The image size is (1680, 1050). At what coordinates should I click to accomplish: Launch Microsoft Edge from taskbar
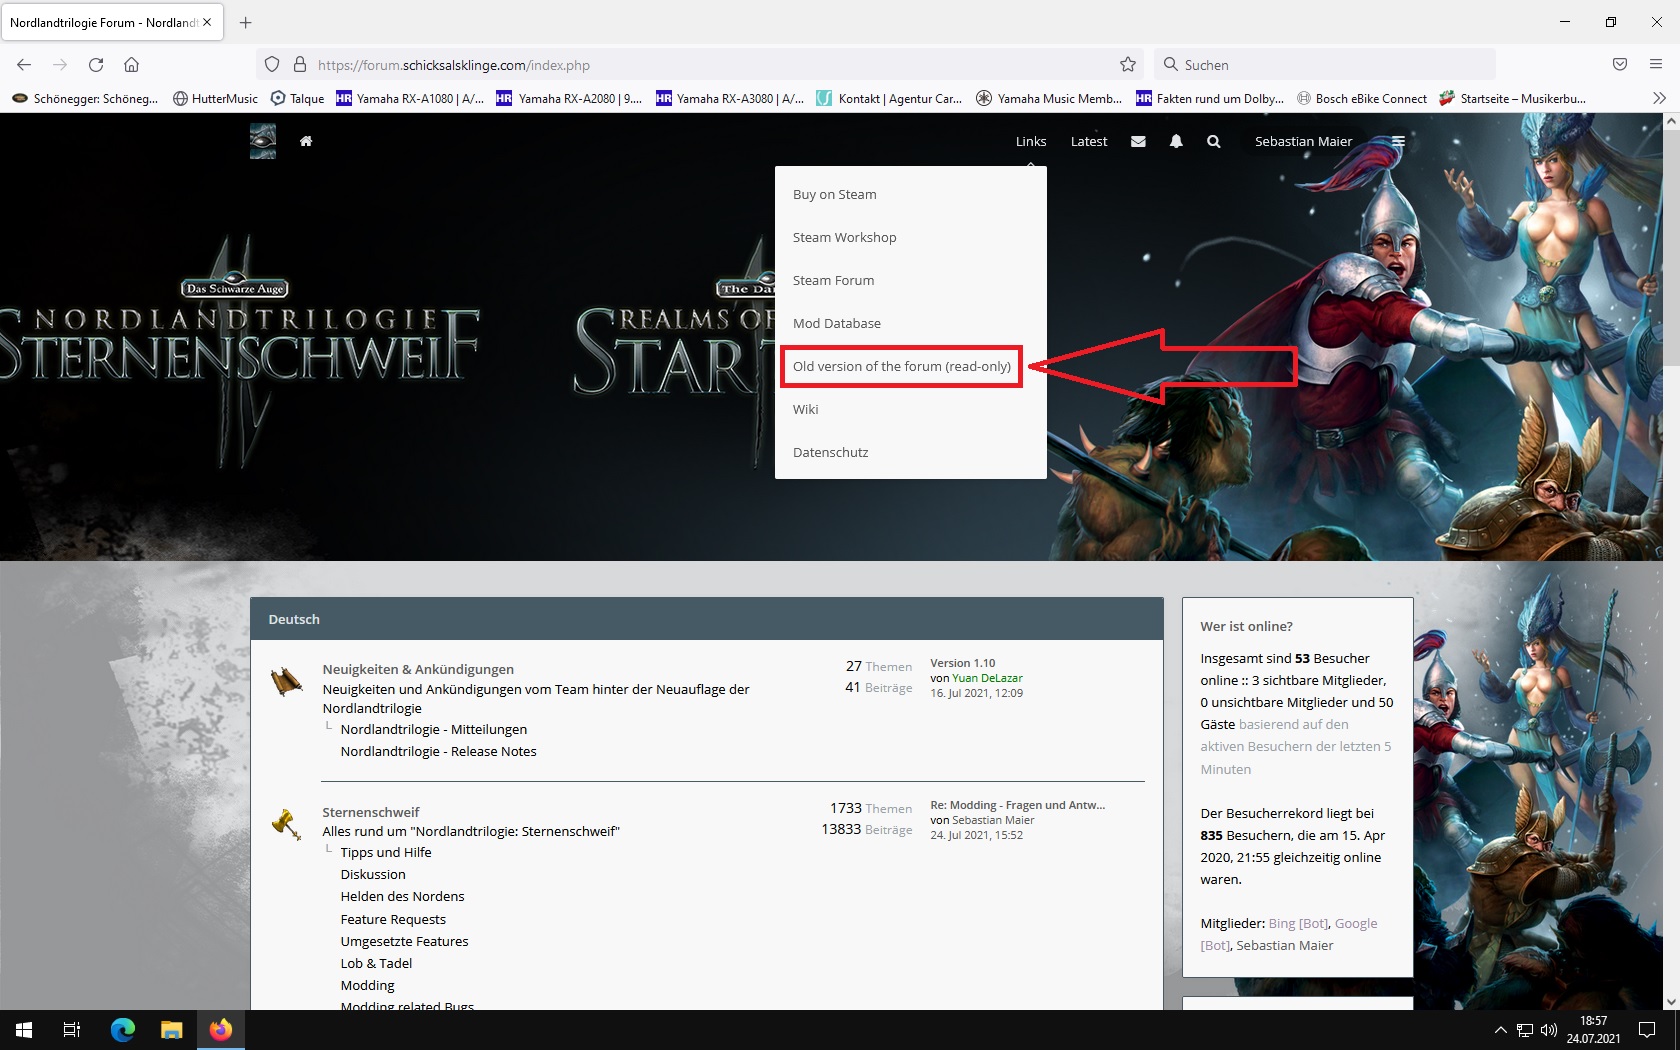tap(123, 1030)
